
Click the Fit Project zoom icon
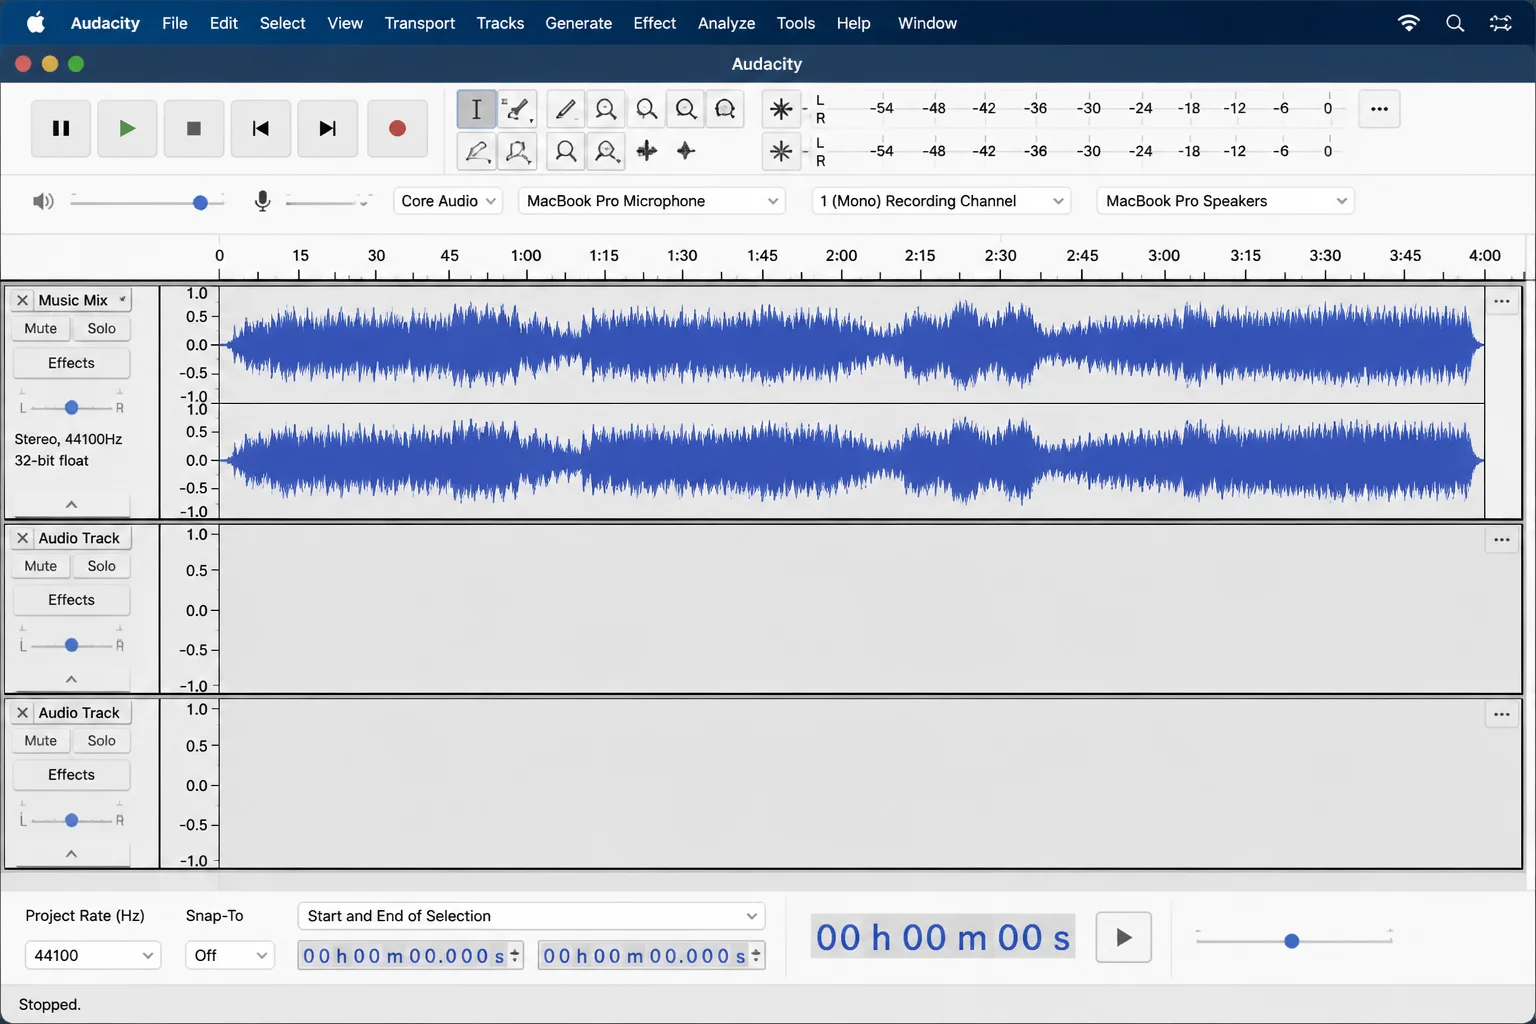[726, 109]
